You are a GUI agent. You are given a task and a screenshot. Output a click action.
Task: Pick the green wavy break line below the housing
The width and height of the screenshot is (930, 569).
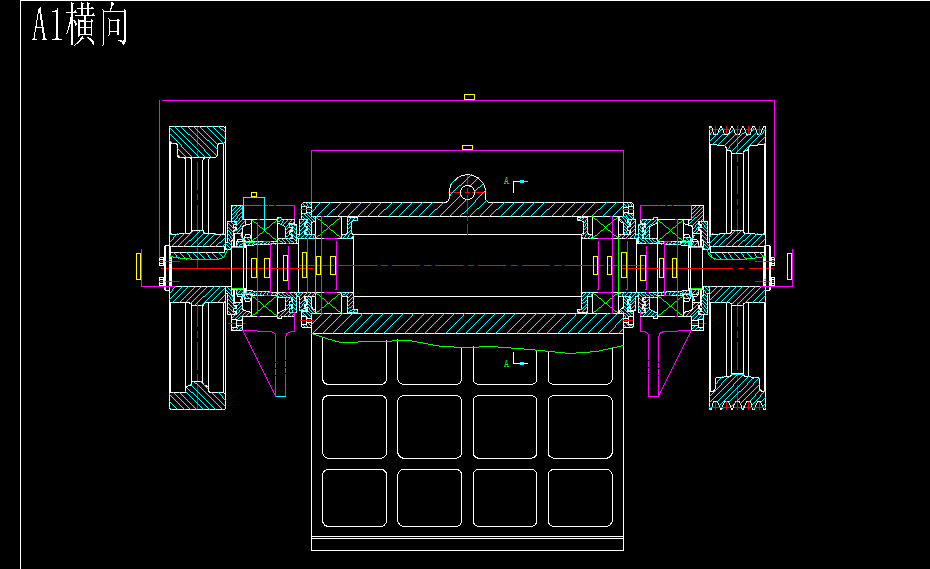467,344
